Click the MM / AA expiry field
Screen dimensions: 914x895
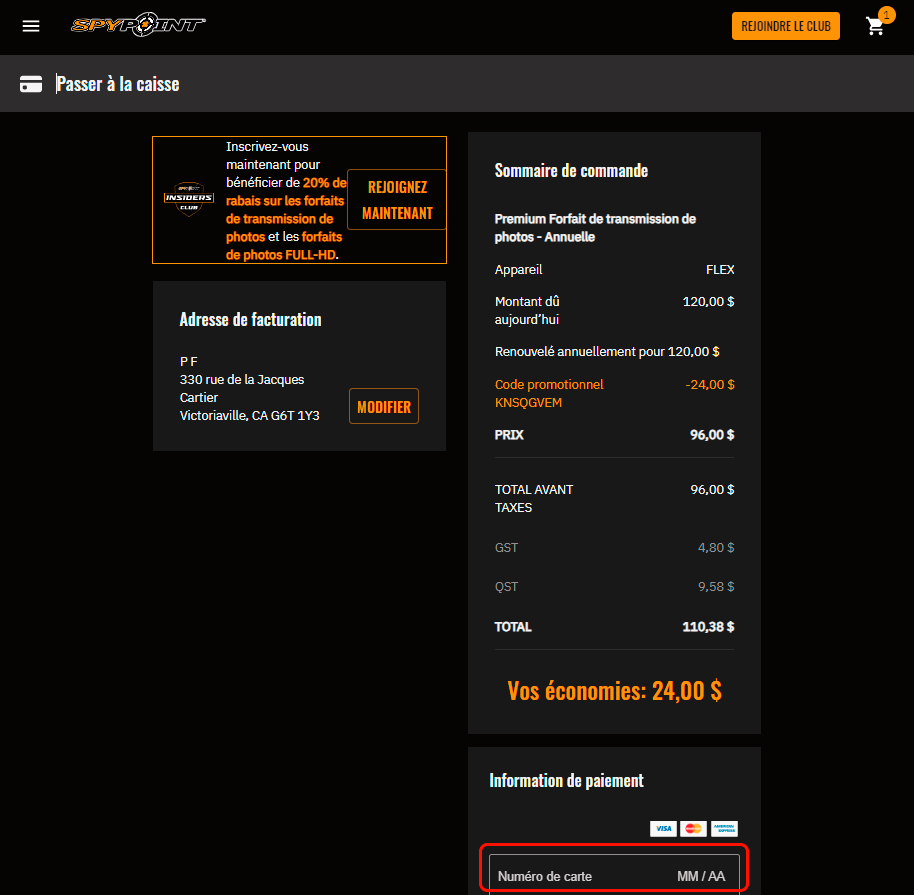coord(701,876)
